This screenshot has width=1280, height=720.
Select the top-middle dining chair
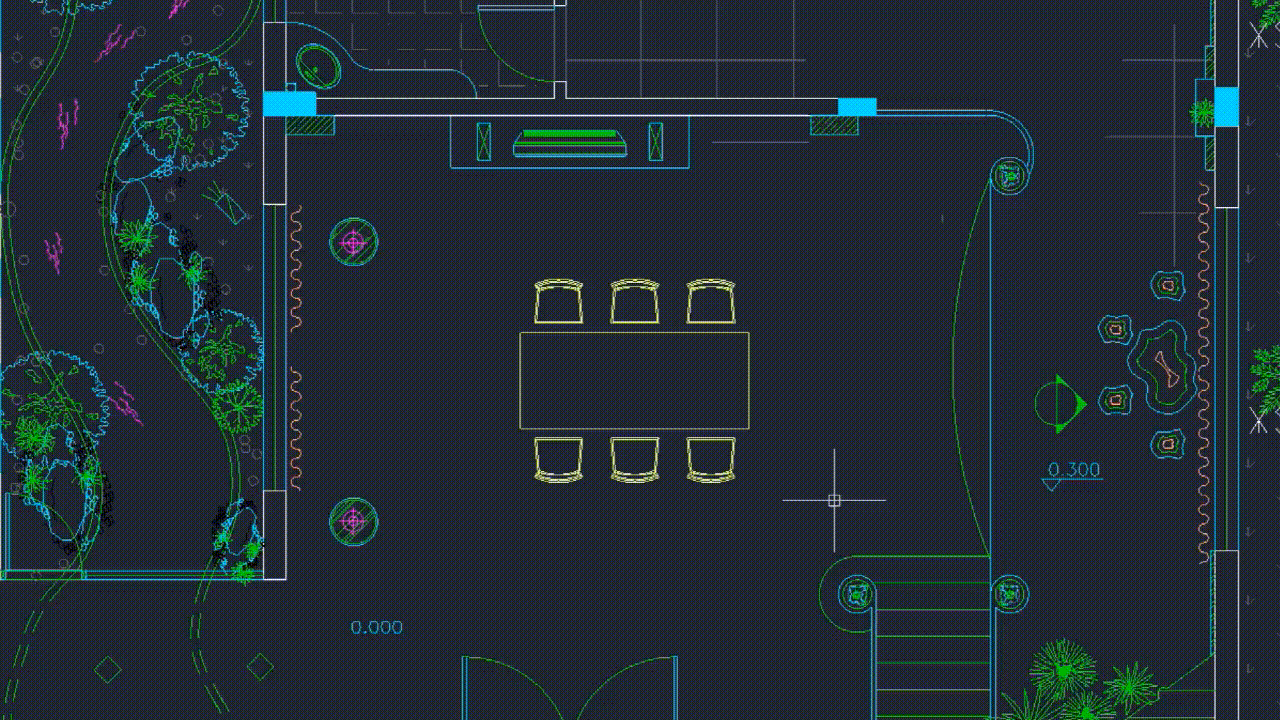point(635,301)
